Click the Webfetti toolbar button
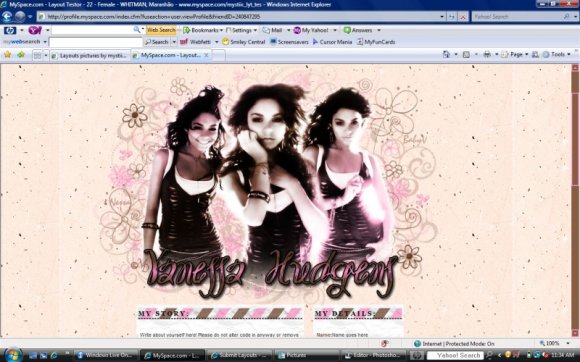 point(196,42)
